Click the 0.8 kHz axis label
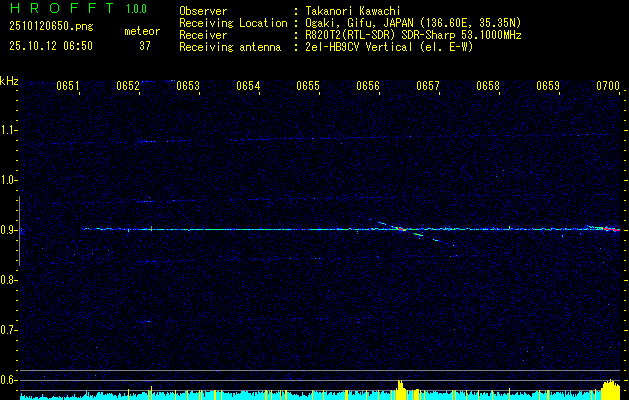This screenshot has height=400, width=629. tap(7, 280)
